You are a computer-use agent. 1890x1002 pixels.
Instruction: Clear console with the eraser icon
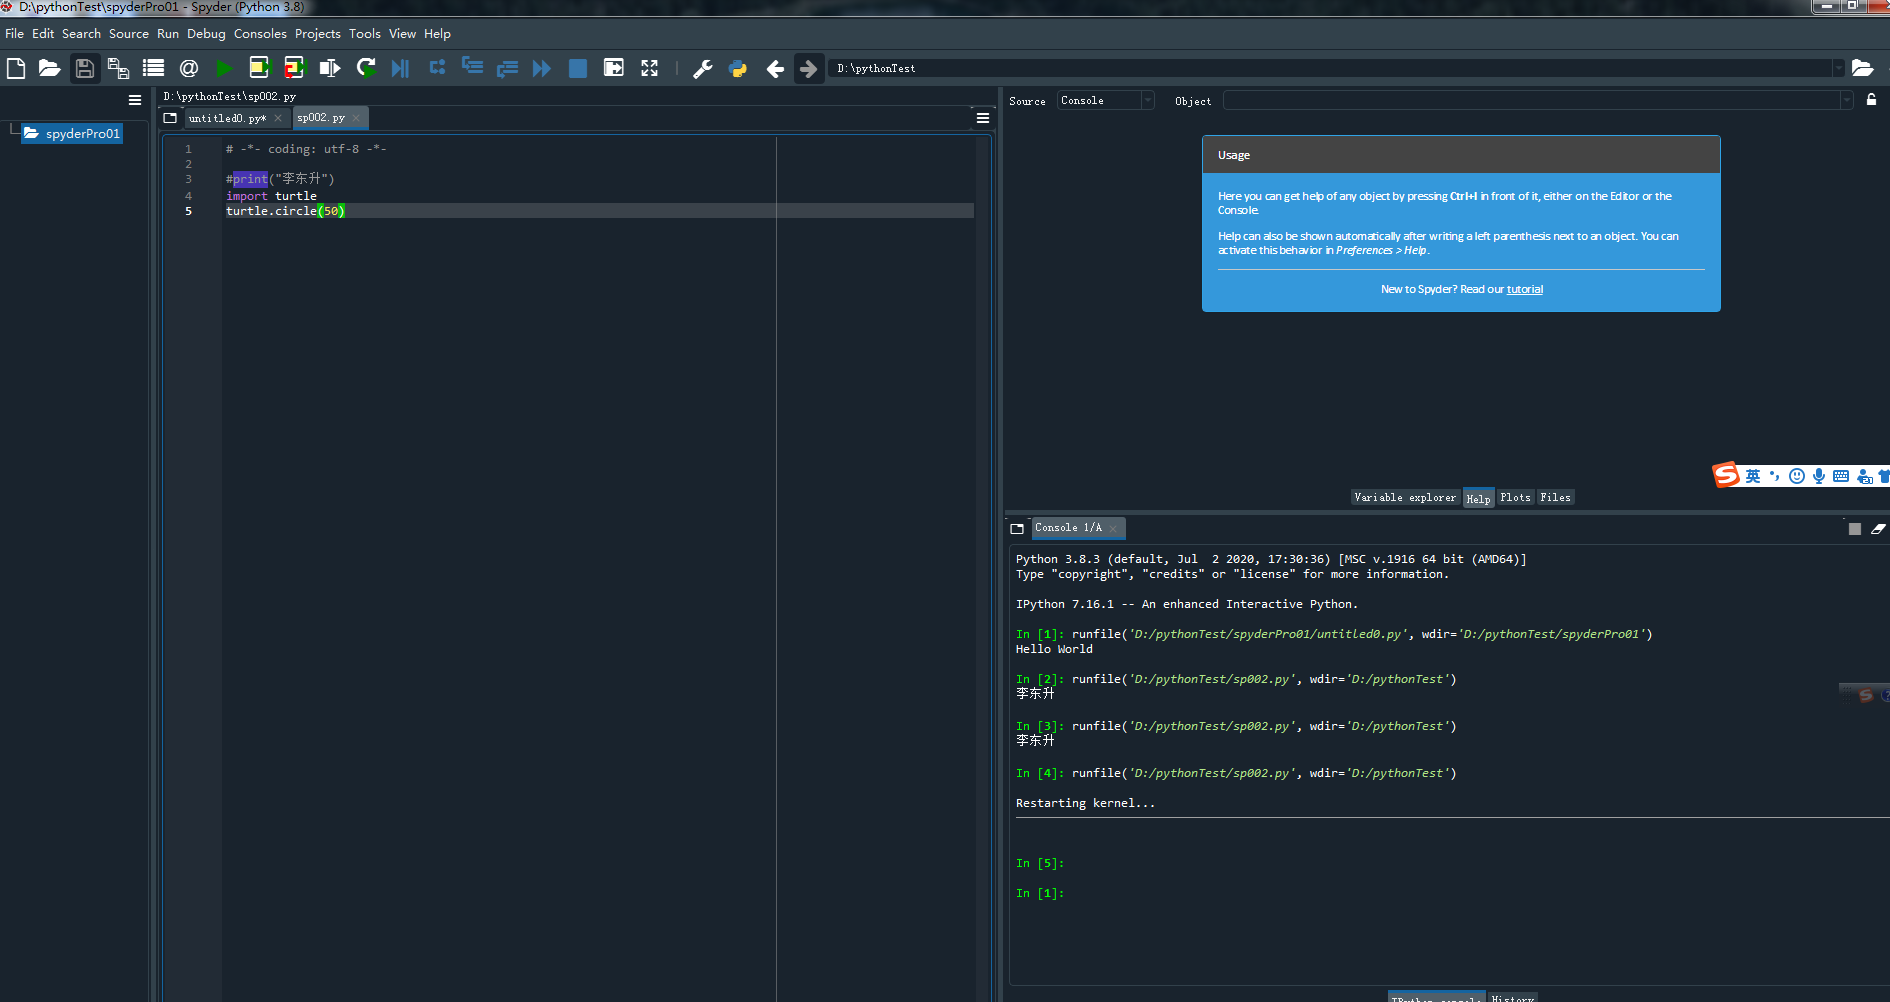1878,529
